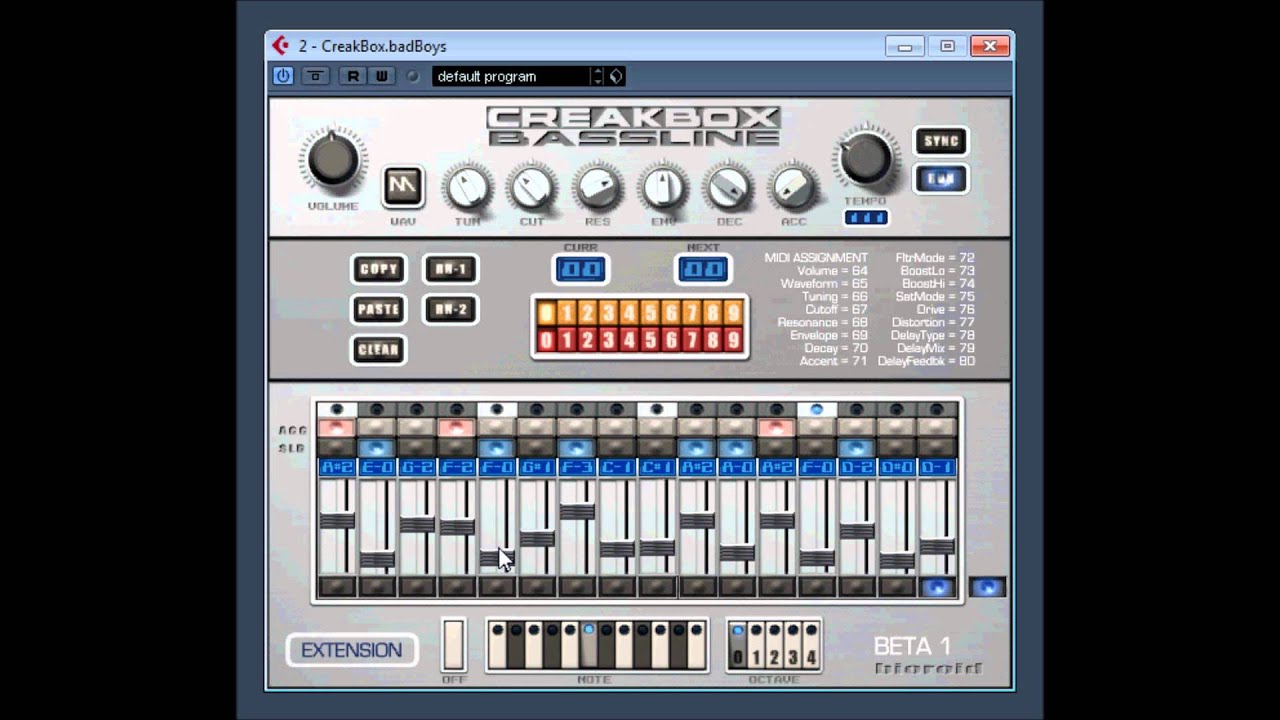This screenshot has width=1280, height=720.
Task: Enable Write automation with the W button
Action: click(x=381, y=76)
